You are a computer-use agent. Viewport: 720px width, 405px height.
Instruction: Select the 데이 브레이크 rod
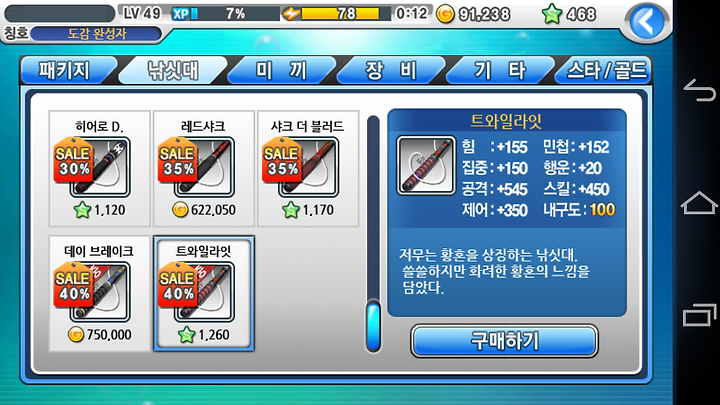tap(100, 294)
